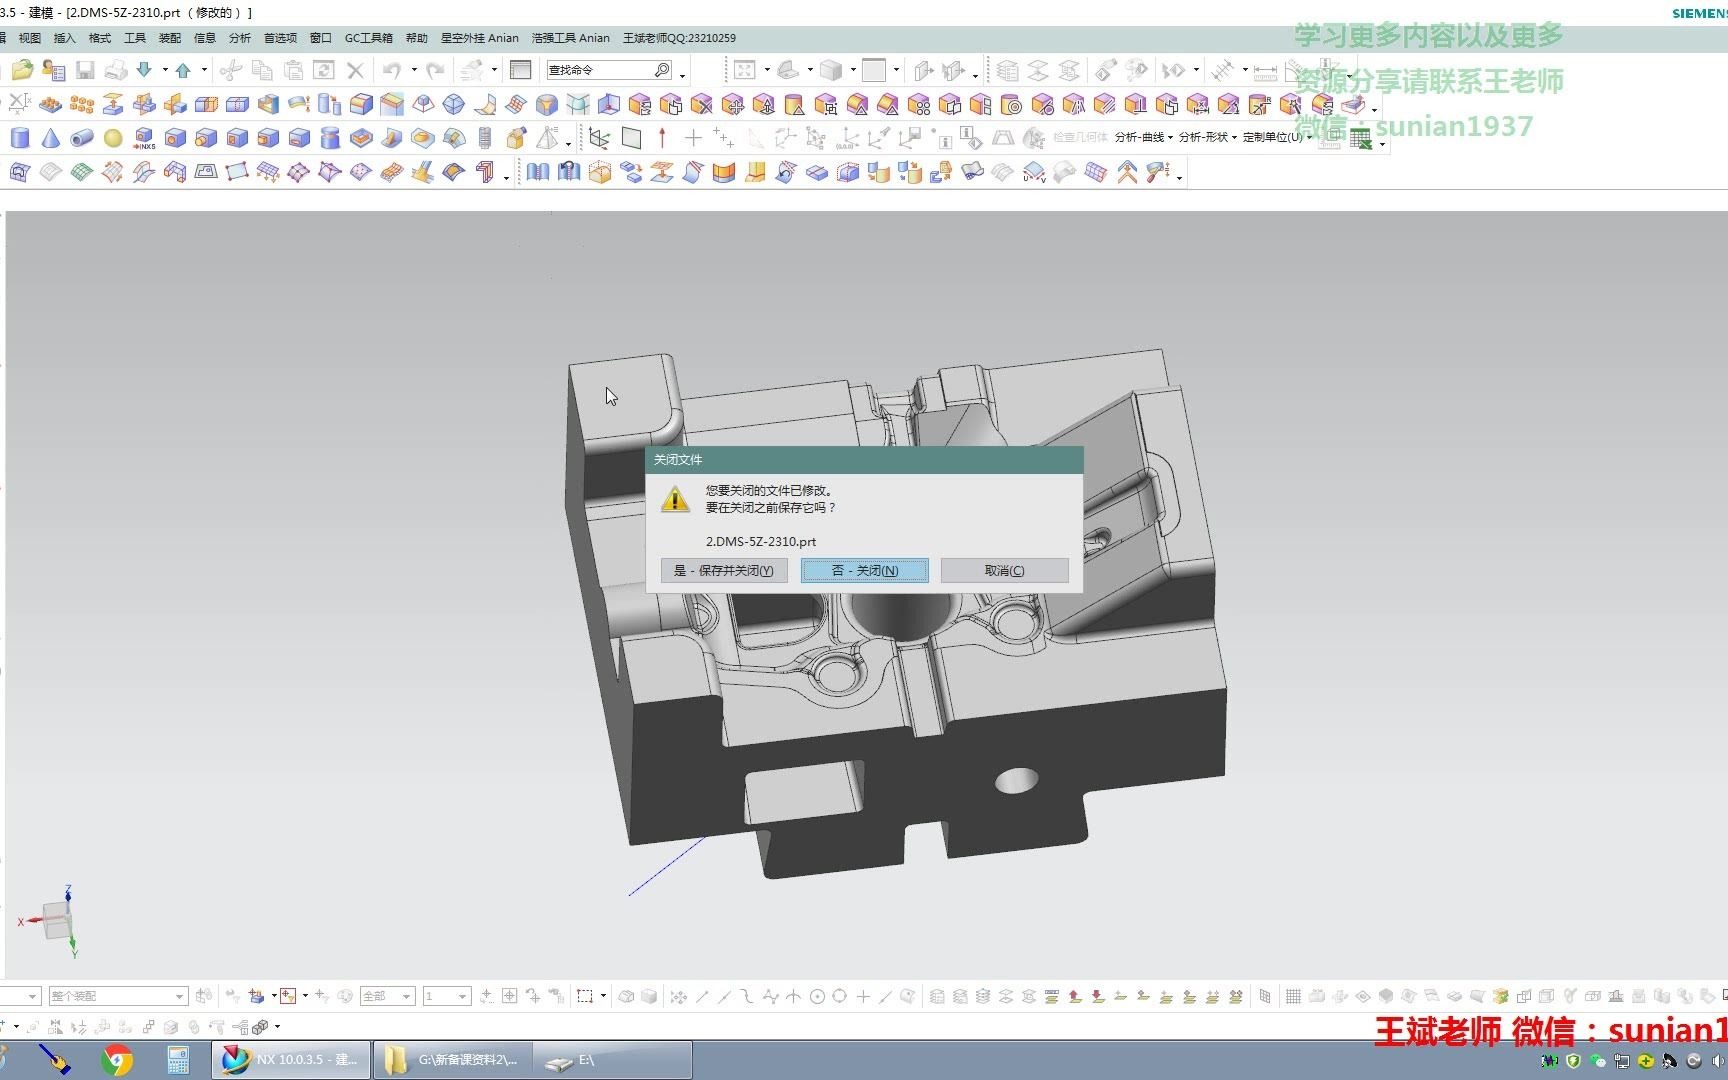The width and height of the screenshot is (1728, 1080).
Task: Click the red Datum Axis arrow icon
Action: click(x=662, y=138)
